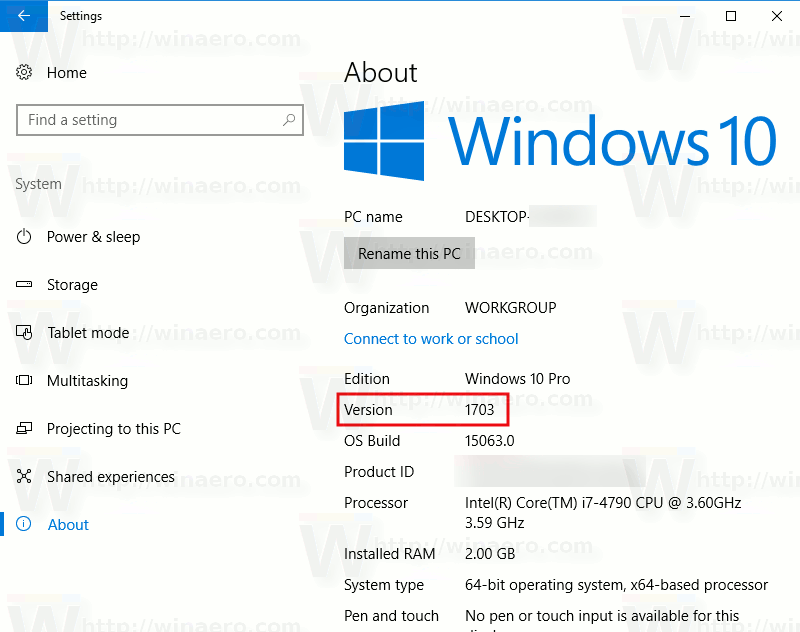Click the Tablet mode icon
This screenshot has height=632, width=800.
[x=24, y=333]
